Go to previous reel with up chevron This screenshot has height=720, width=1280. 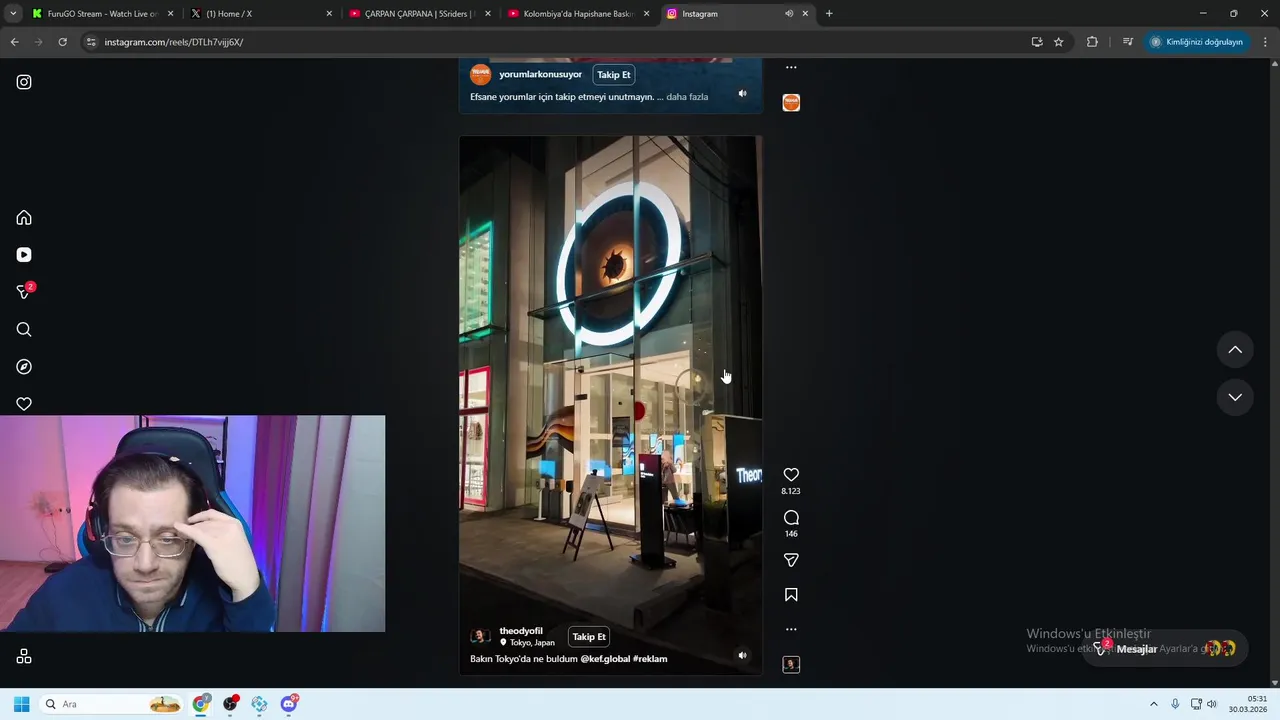pyautogui.click(x=1235, y=350)
